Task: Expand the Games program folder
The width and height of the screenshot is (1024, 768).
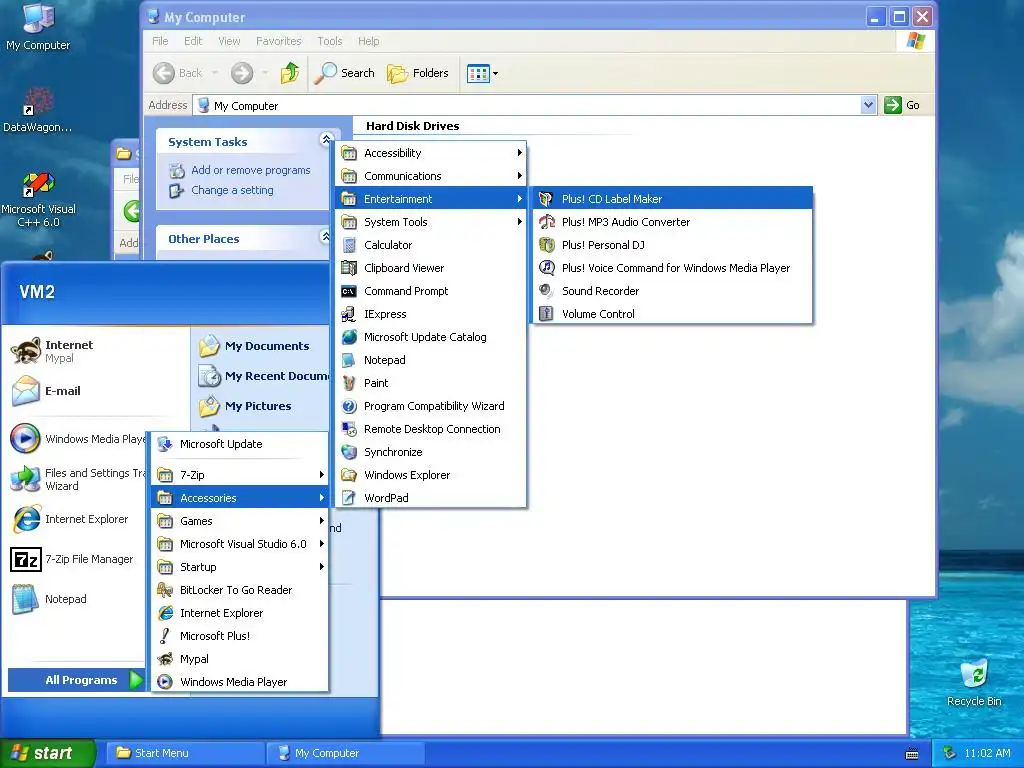Action: 240,521
